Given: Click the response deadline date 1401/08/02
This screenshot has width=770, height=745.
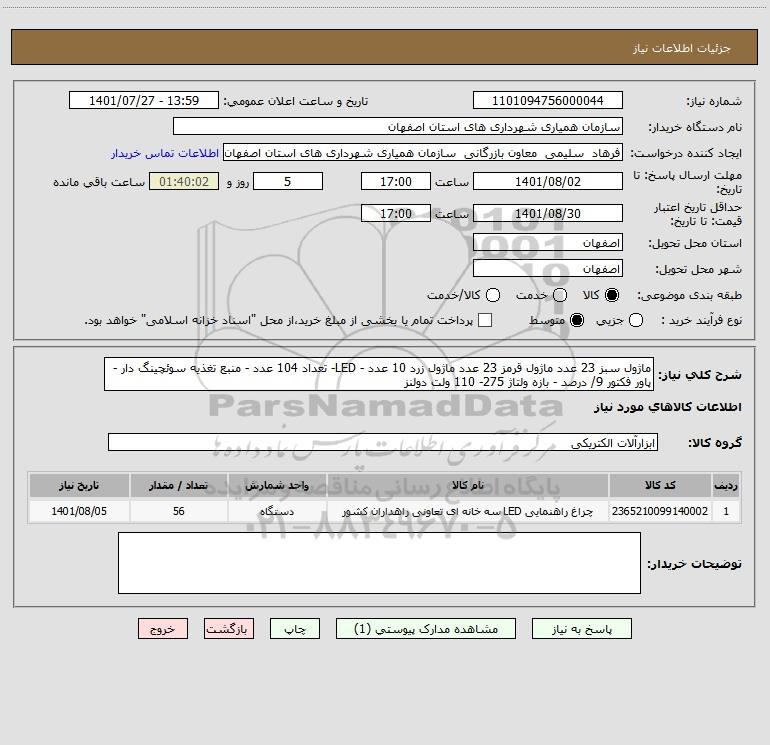Looking at the screenshot, I should (x=548, y=181).
